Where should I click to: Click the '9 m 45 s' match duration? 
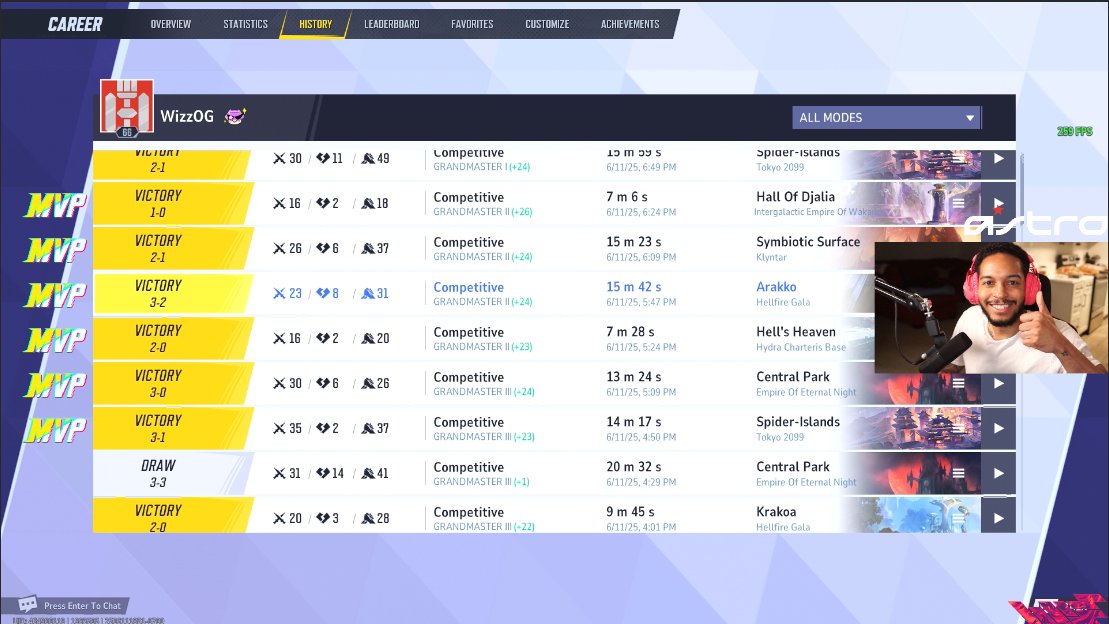point(630,512)
